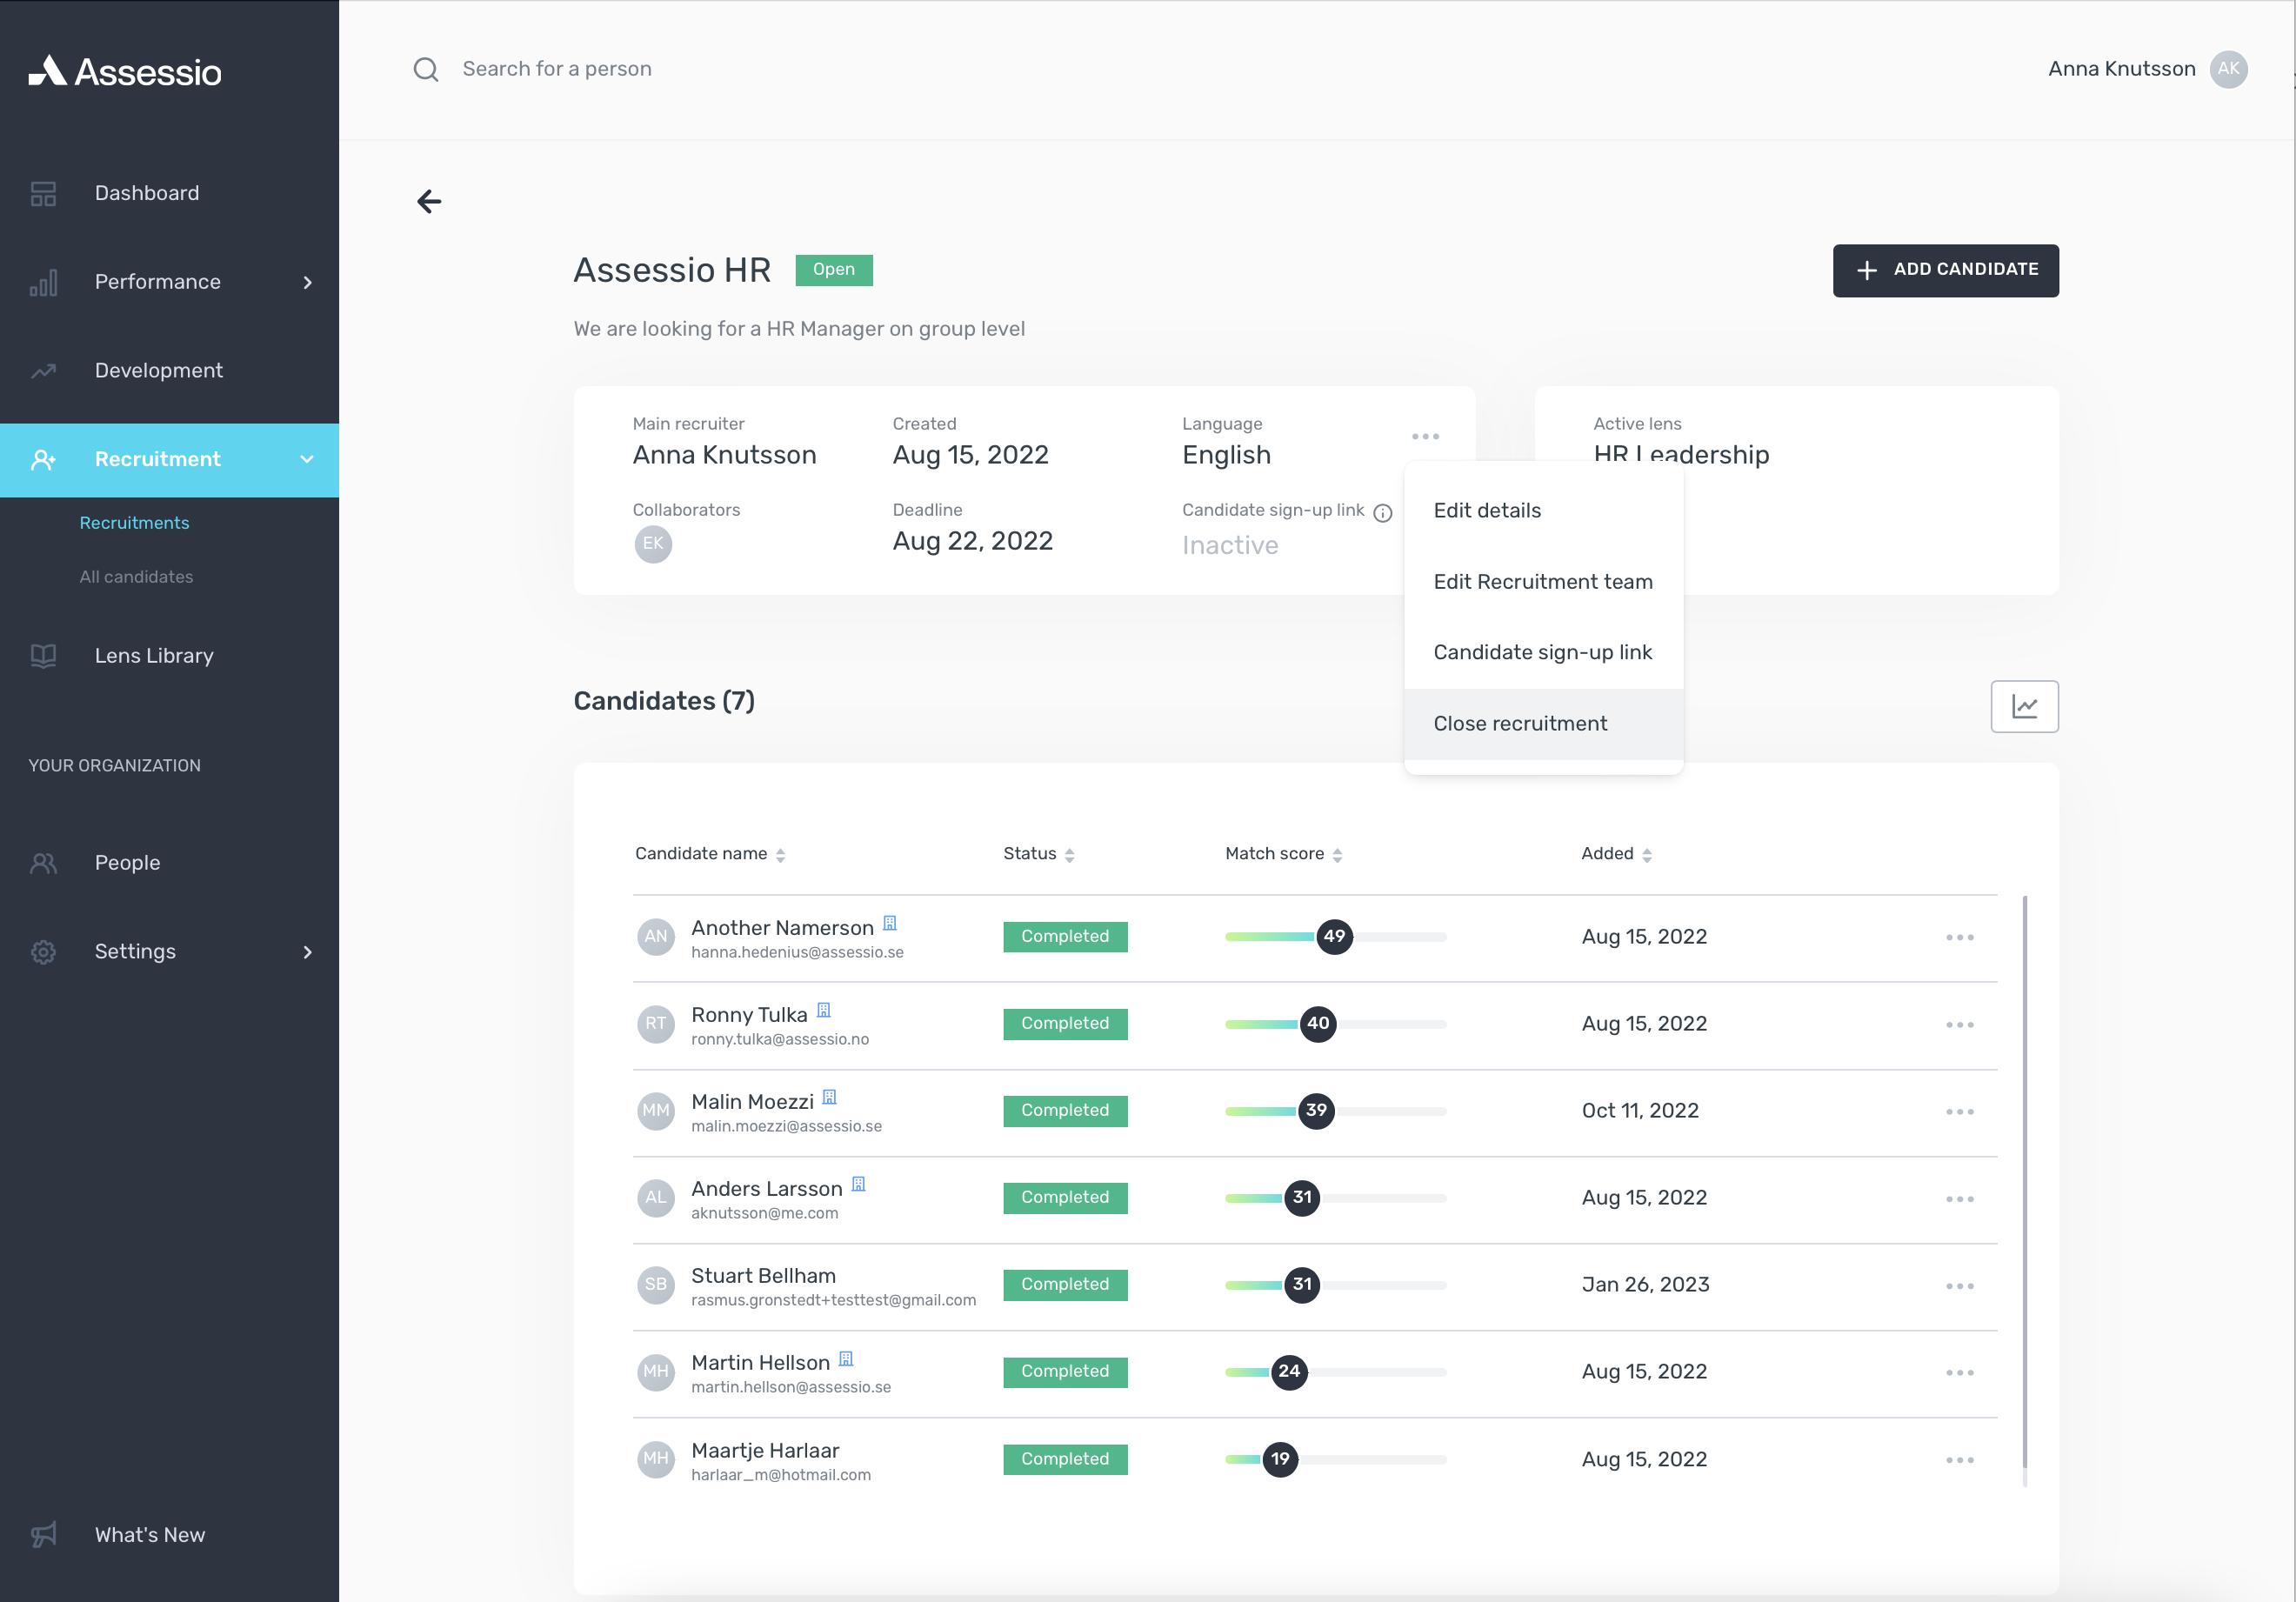Click the Settings gear icon
2296x1602 pixels.
point(43,952)
